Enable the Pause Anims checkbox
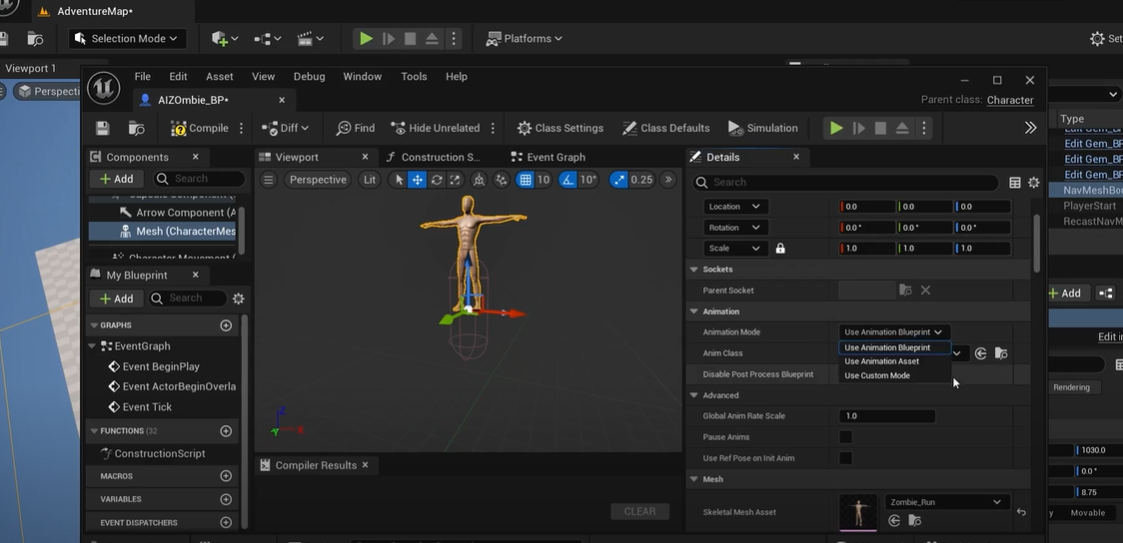This screenshot has height=543, width=1123. 846,437
